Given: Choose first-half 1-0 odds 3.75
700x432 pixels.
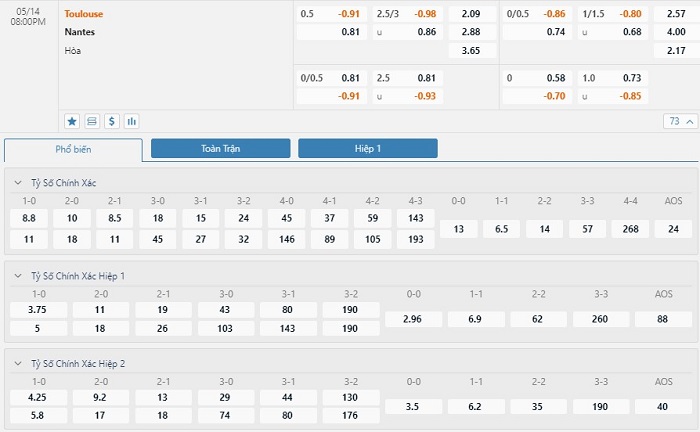Looking at the screenshot, I should click(38, 310).
